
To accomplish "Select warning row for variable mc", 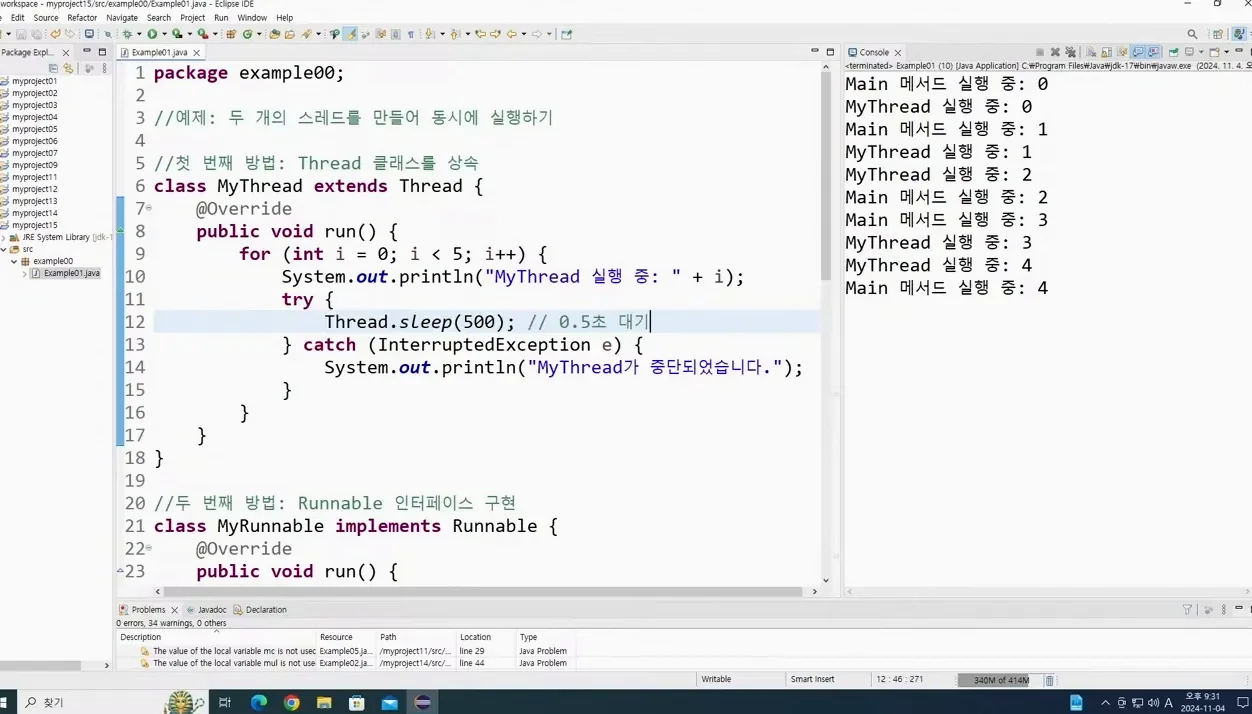I will [345, 651].
